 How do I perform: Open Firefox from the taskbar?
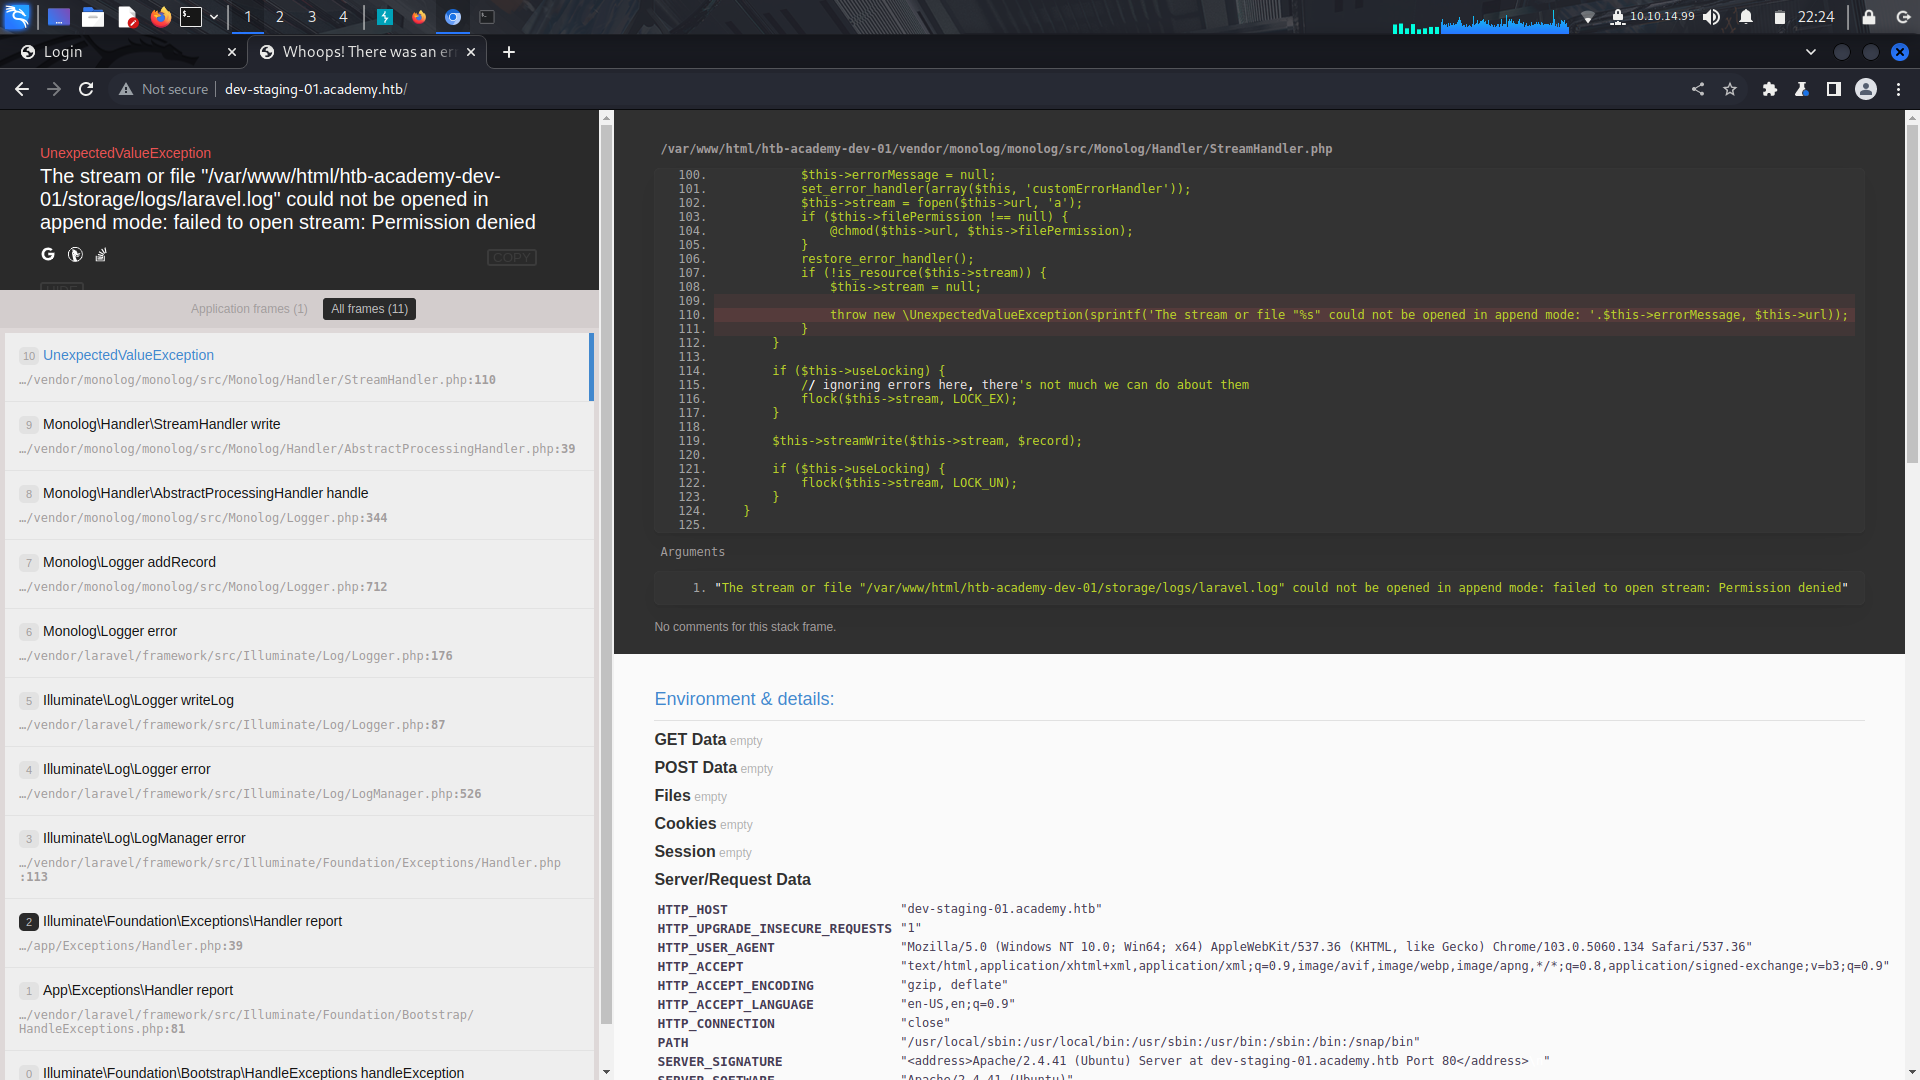click(160, 16)
